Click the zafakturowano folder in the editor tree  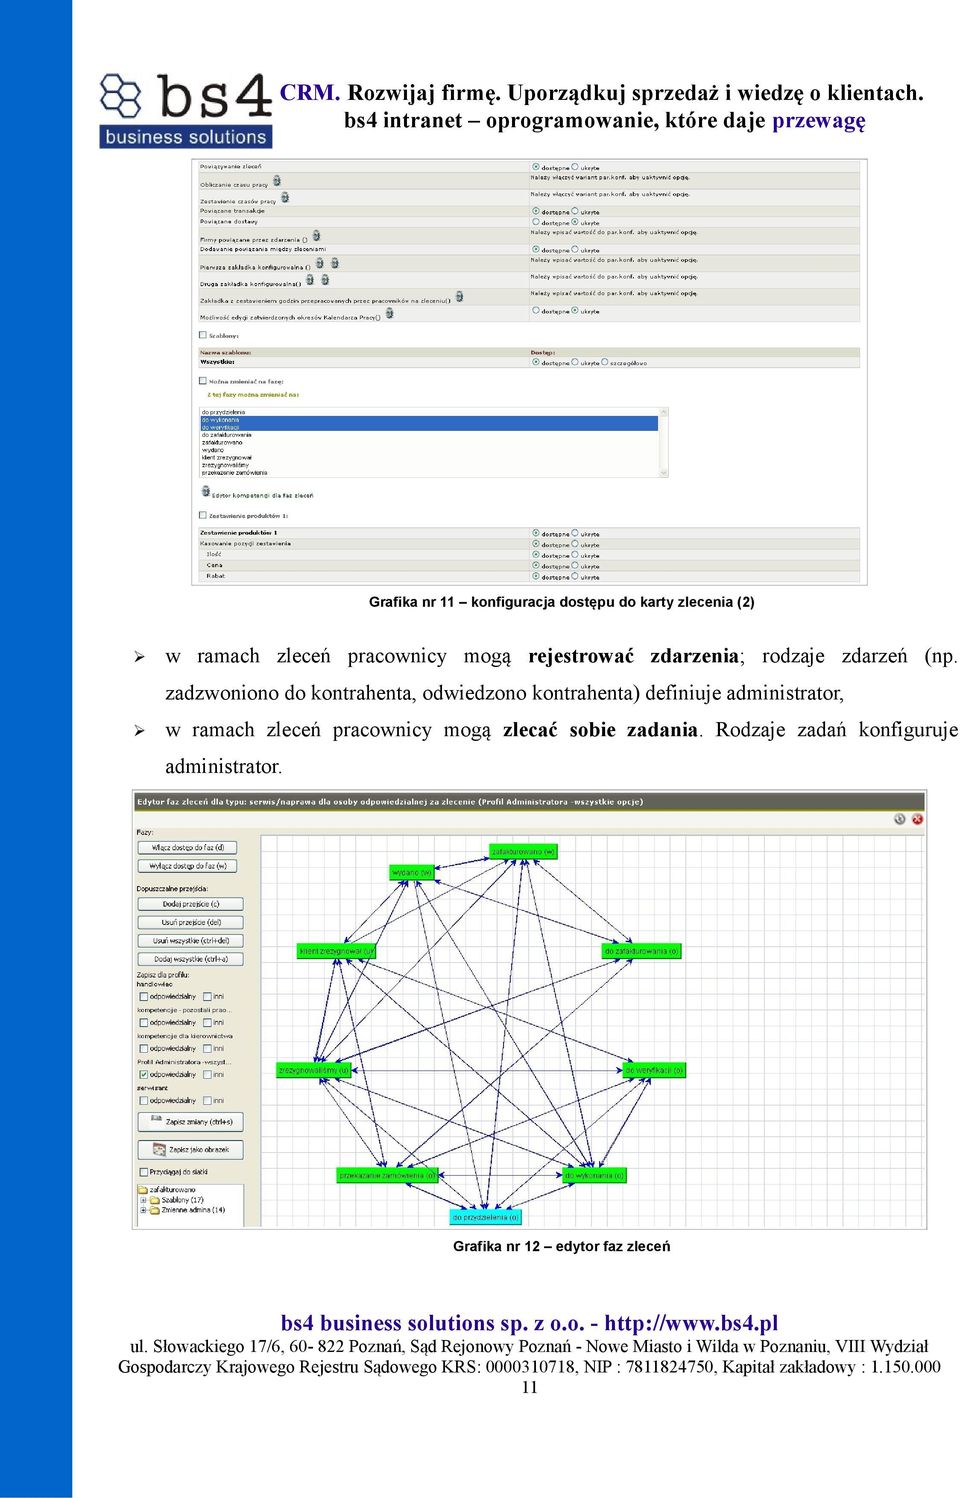point(142,1190)
